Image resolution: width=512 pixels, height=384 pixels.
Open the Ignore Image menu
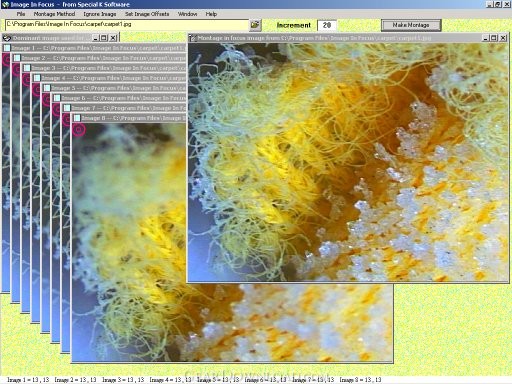pos(100,14)
